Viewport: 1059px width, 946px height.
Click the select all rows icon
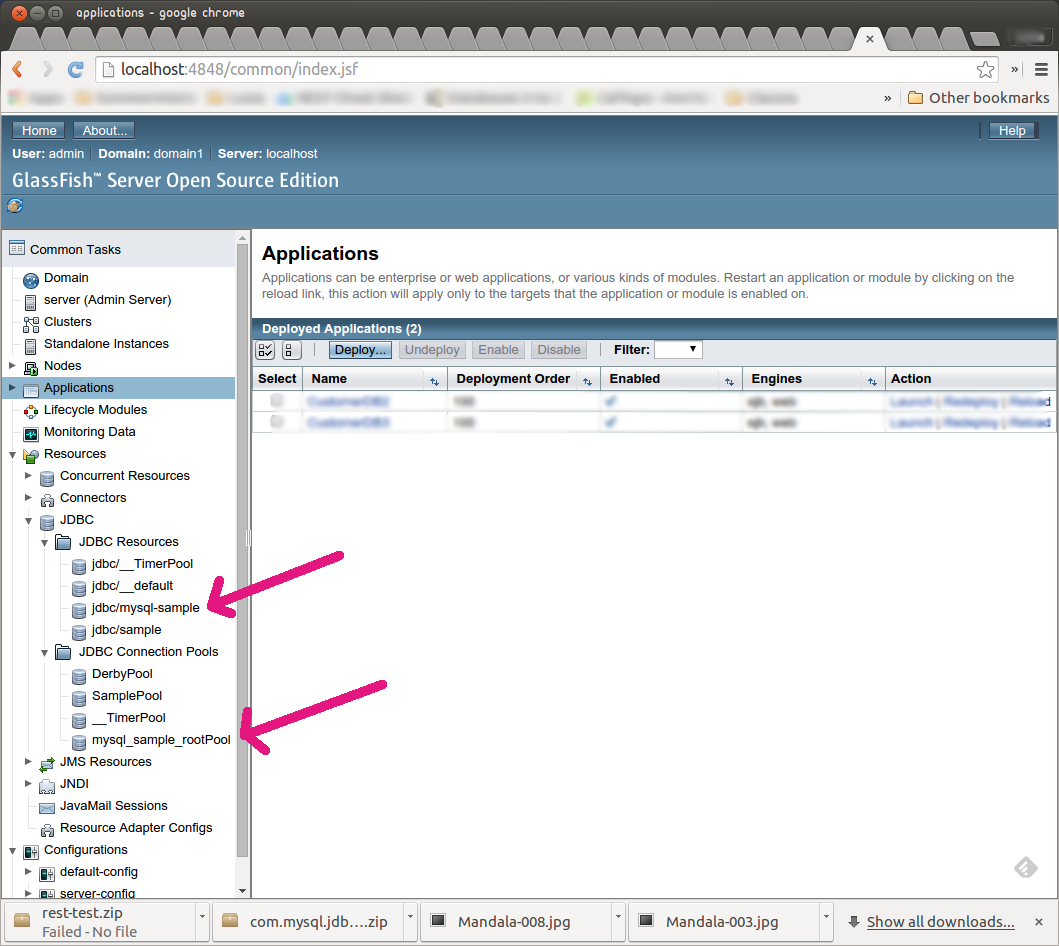[265, 350]
